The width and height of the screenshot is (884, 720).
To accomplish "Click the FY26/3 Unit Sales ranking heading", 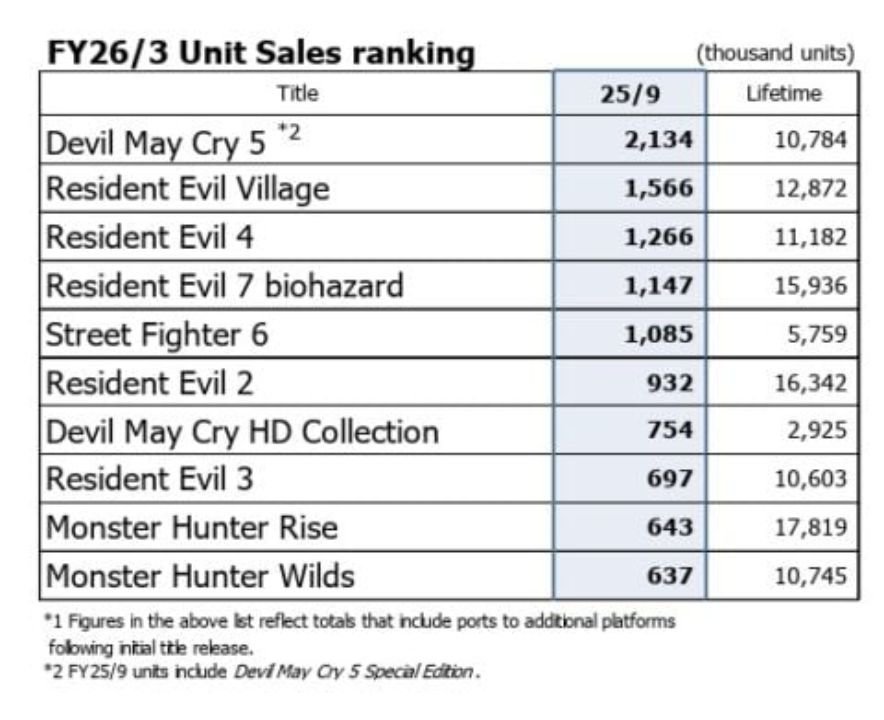I will 260,54.
